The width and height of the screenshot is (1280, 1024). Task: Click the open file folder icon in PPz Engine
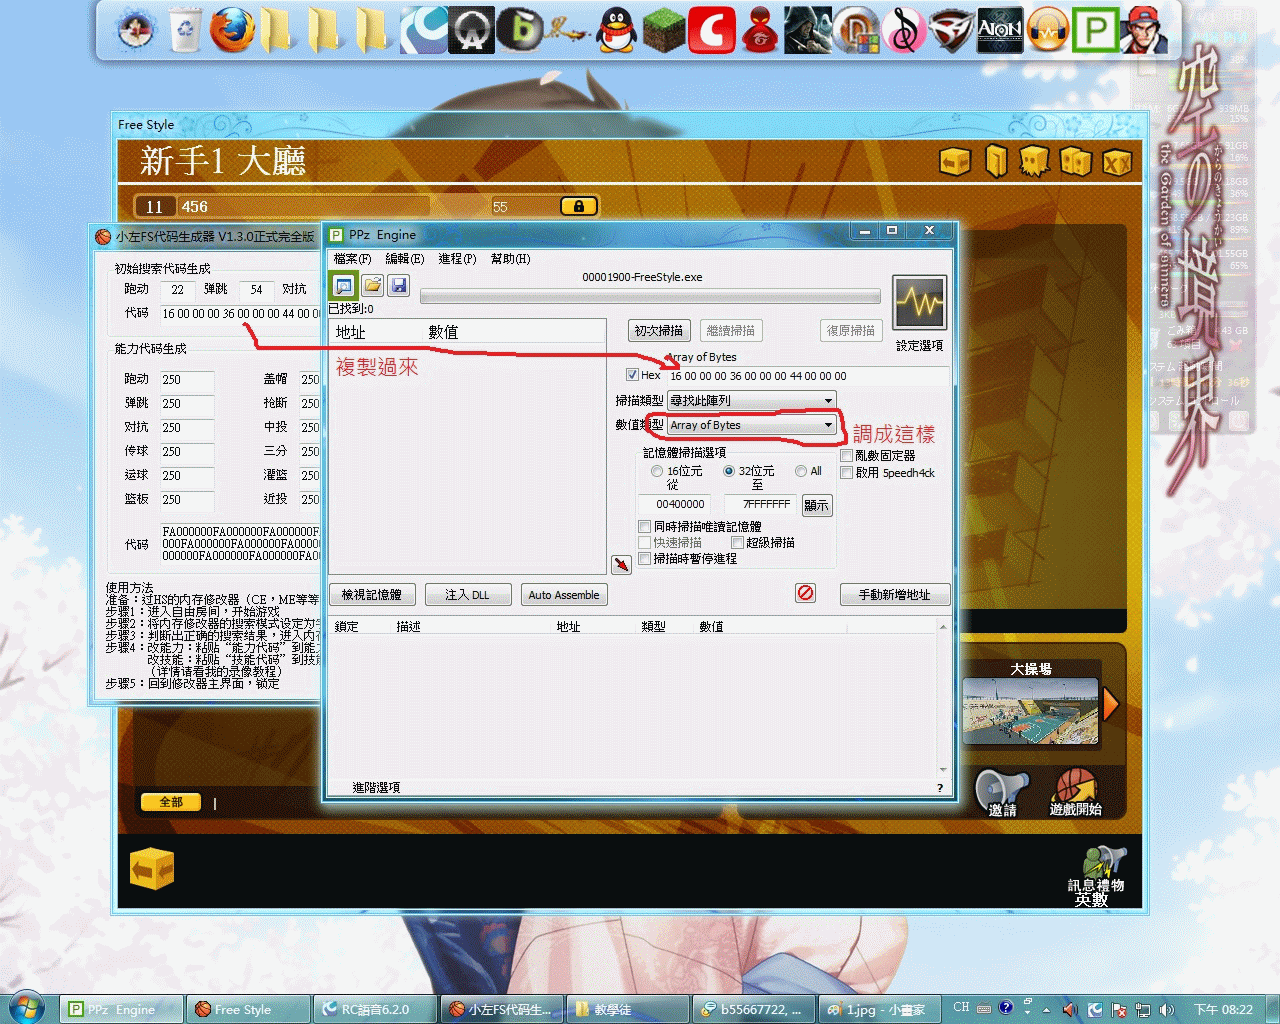click(x=372, y=286)
